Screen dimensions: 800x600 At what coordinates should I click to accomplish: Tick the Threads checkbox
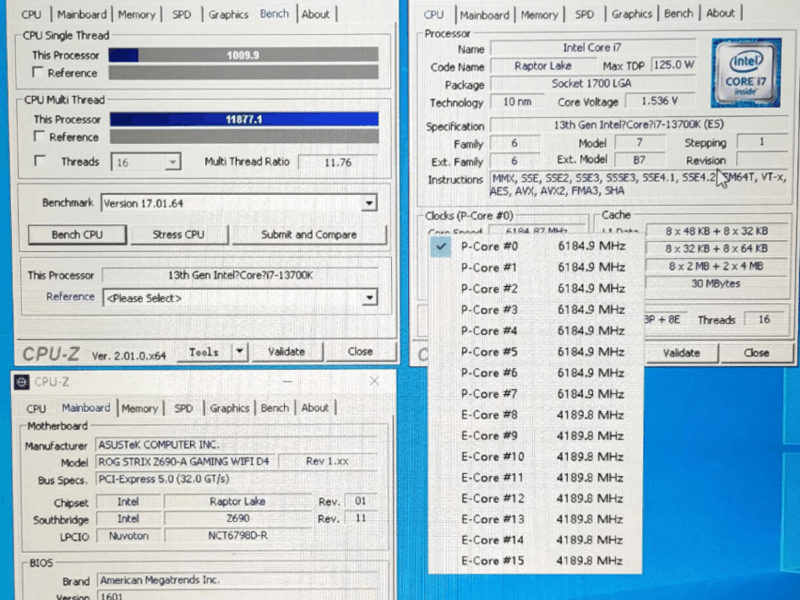[39, 161]
